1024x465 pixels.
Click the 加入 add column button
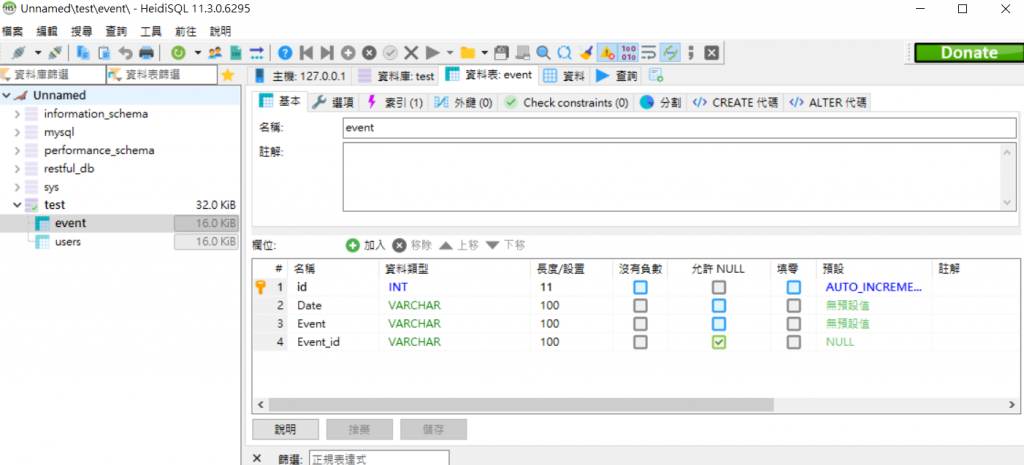click(366, 246)
